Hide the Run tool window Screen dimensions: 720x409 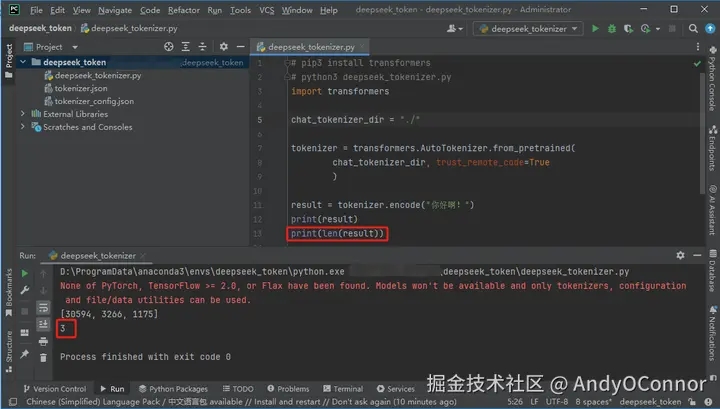[x=697, y=255]
